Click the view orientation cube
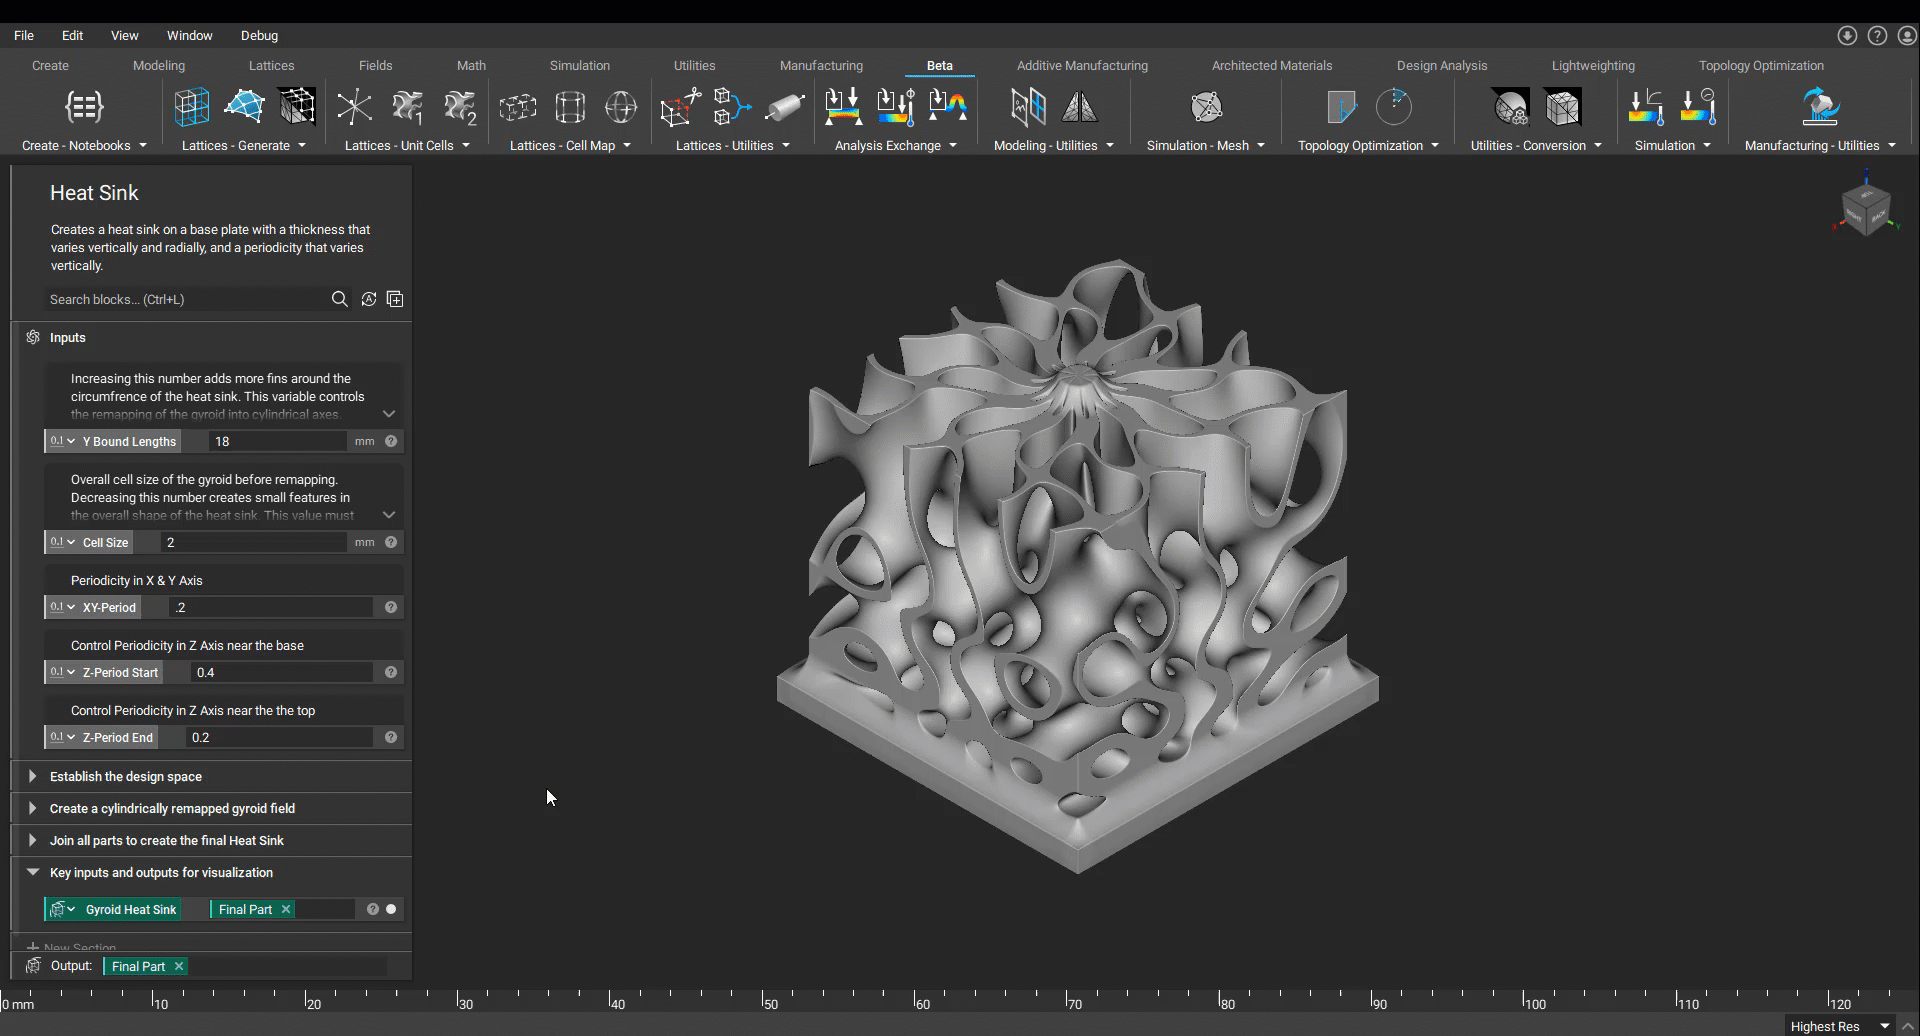Viewport: 1920px width, 1036px height. pos(1866,208)
